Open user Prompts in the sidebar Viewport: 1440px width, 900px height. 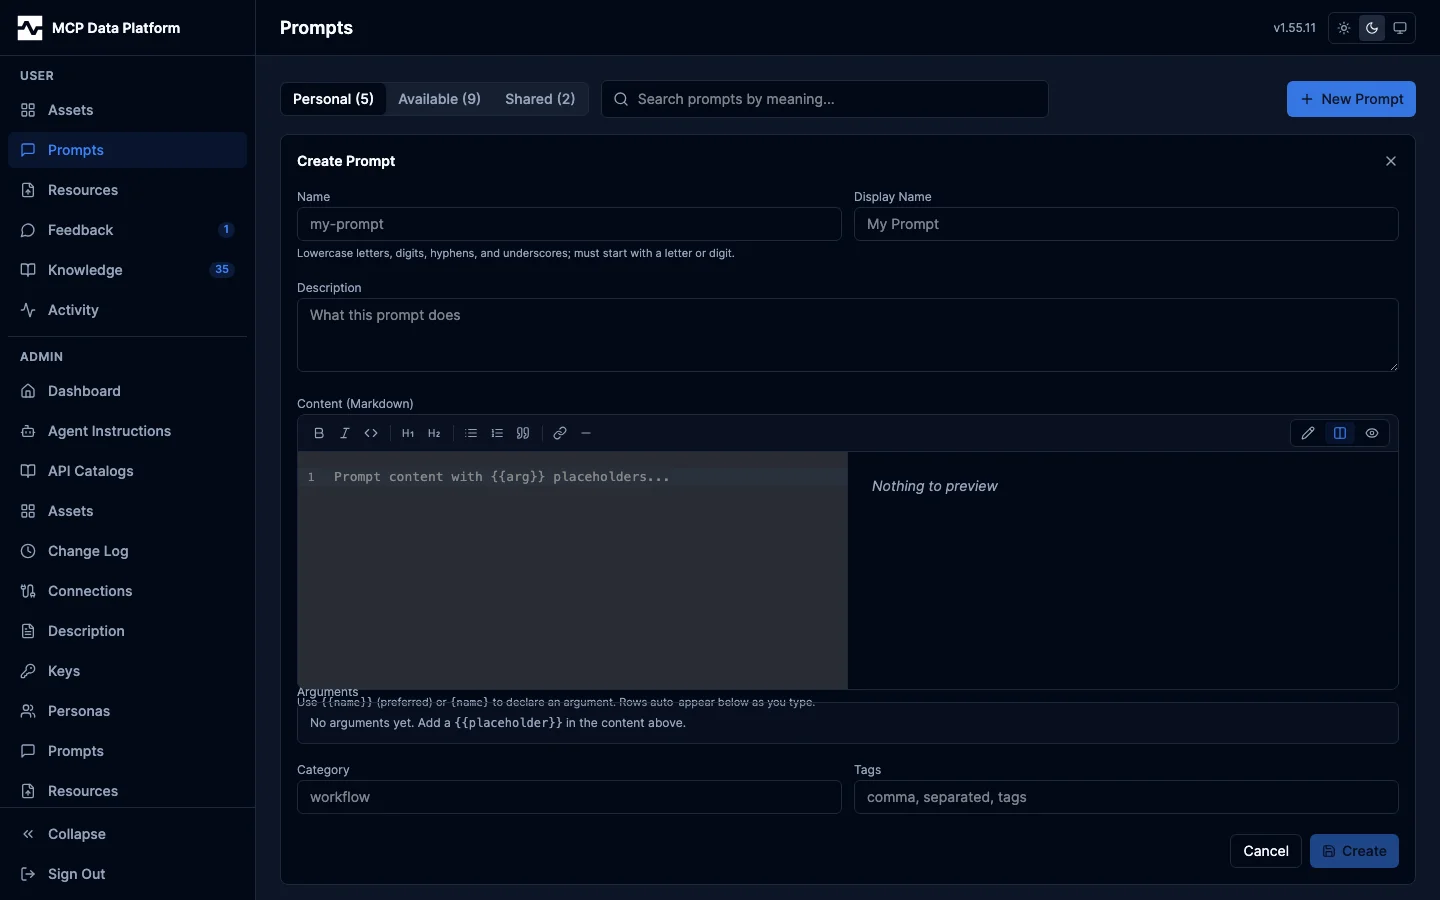click(127, 150)
